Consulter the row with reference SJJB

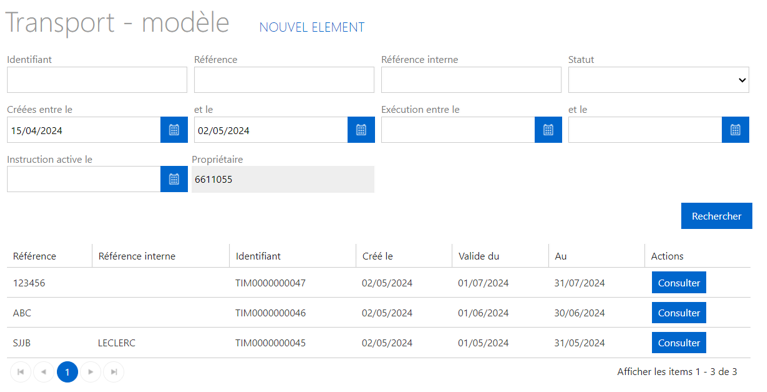(678, 343)
